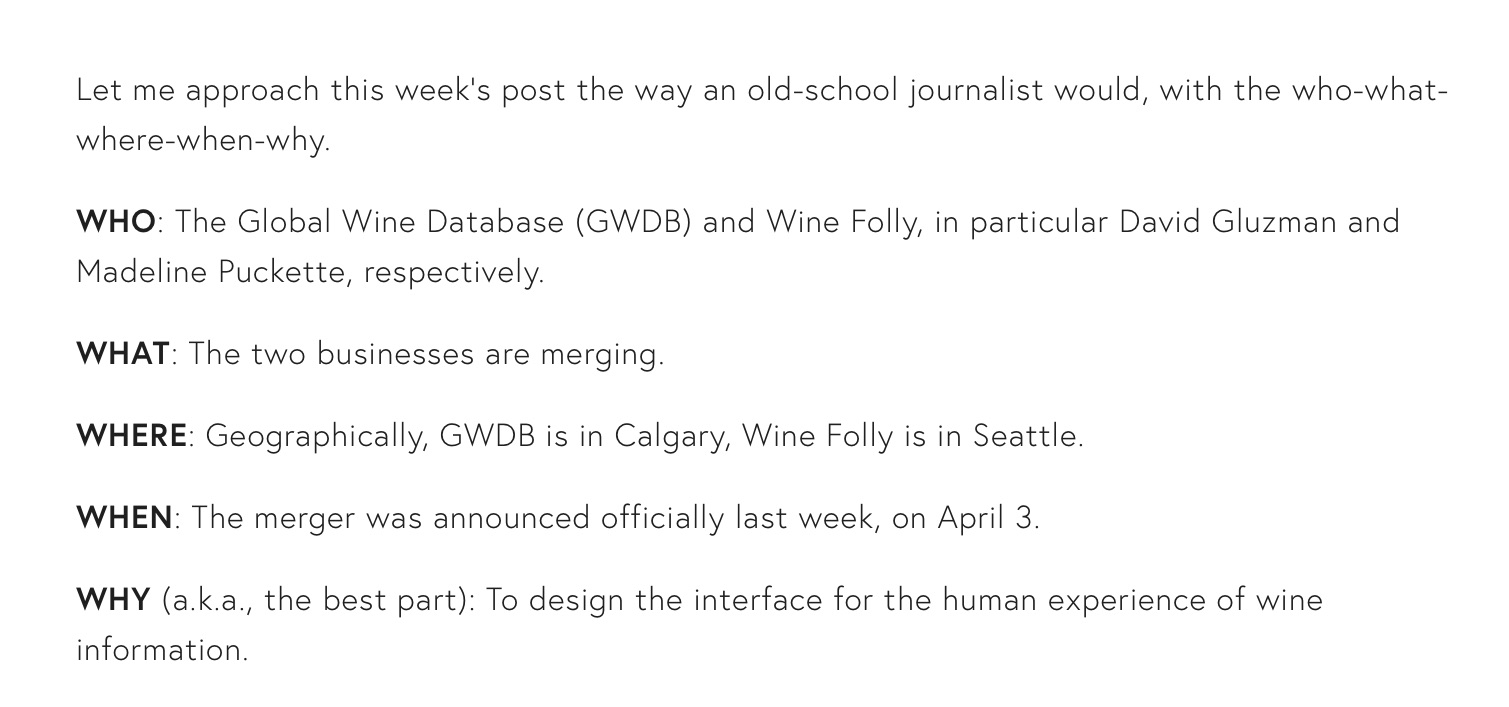Click the bold WHERE label

coord(131,436)
